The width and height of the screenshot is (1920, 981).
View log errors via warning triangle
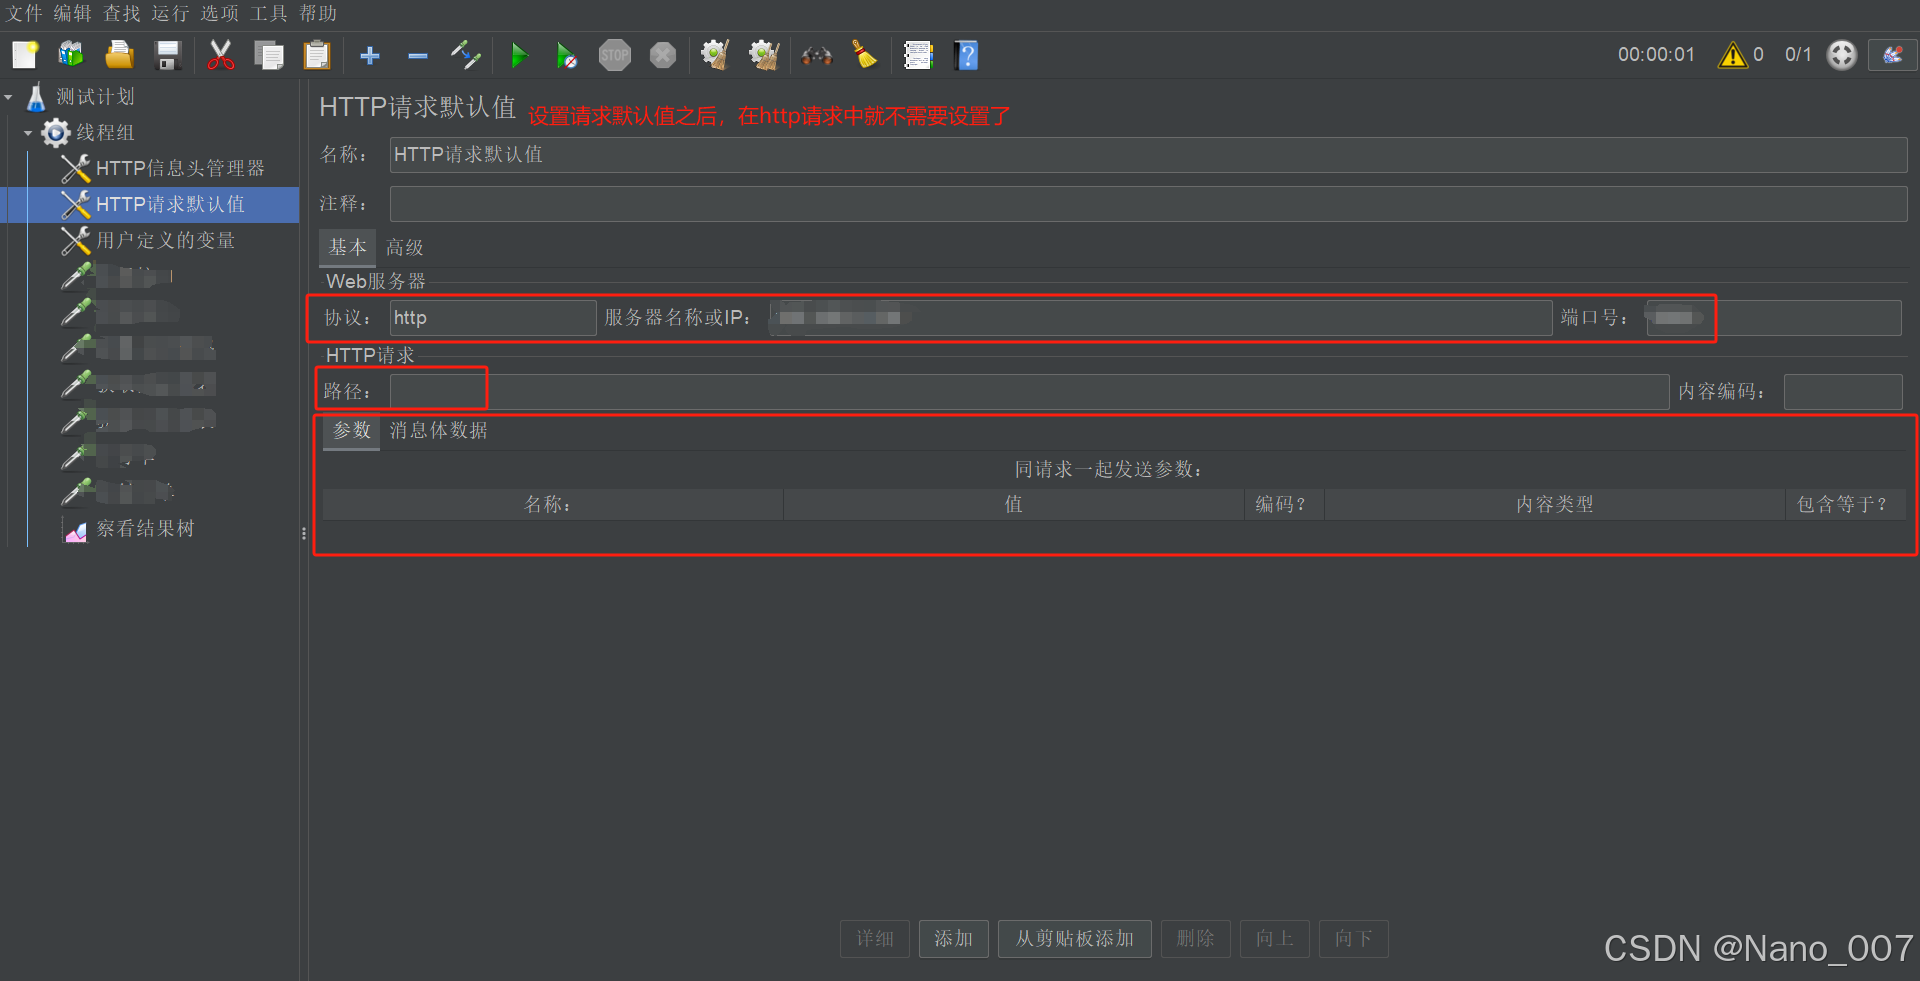tap(1733, 55)
